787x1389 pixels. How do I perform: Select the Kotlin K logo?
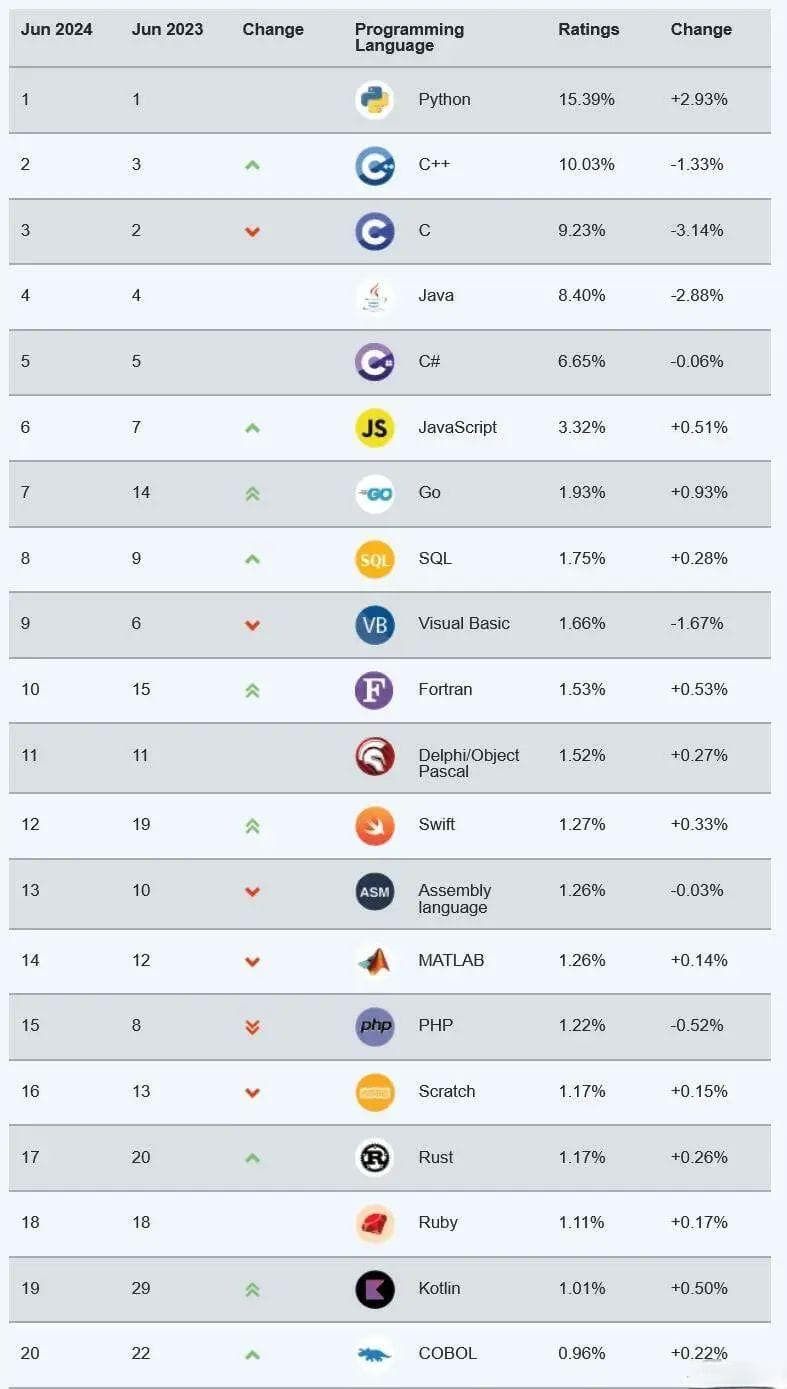(375, 1288)
